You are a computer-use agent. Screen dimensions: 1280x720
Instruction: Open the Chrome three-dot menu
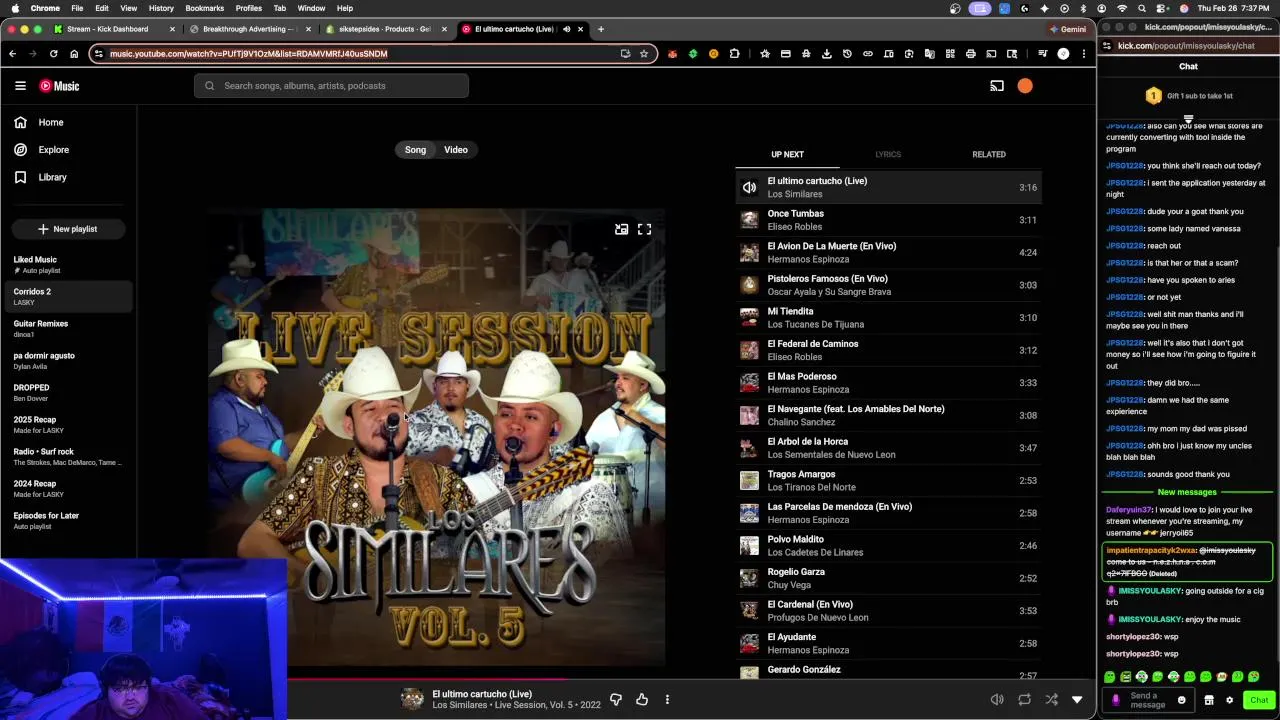[x=1084, y=54]
